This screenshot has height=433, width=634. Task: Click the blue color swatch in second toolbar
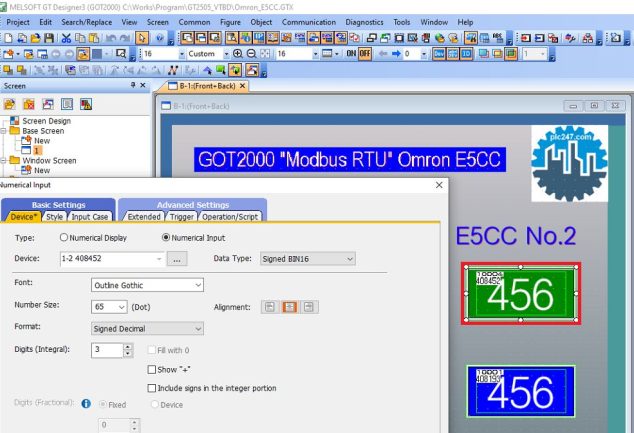click(97, 53)
